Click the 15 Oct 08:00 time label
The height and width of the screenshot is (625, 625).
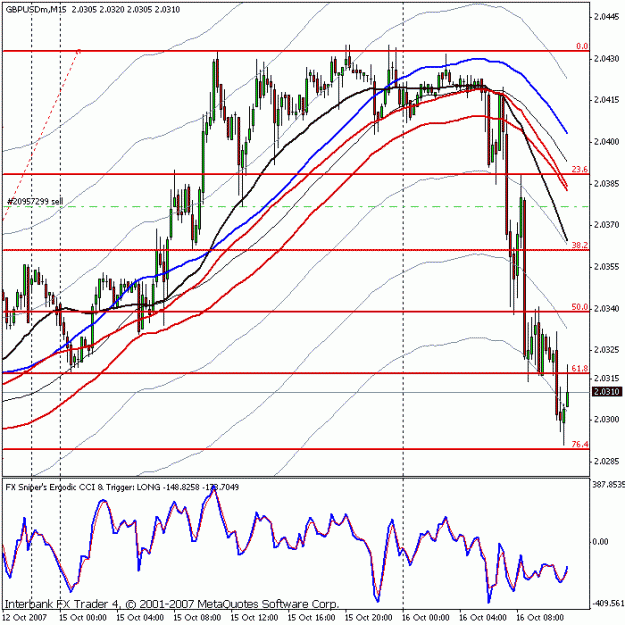[x=197, y=618]
